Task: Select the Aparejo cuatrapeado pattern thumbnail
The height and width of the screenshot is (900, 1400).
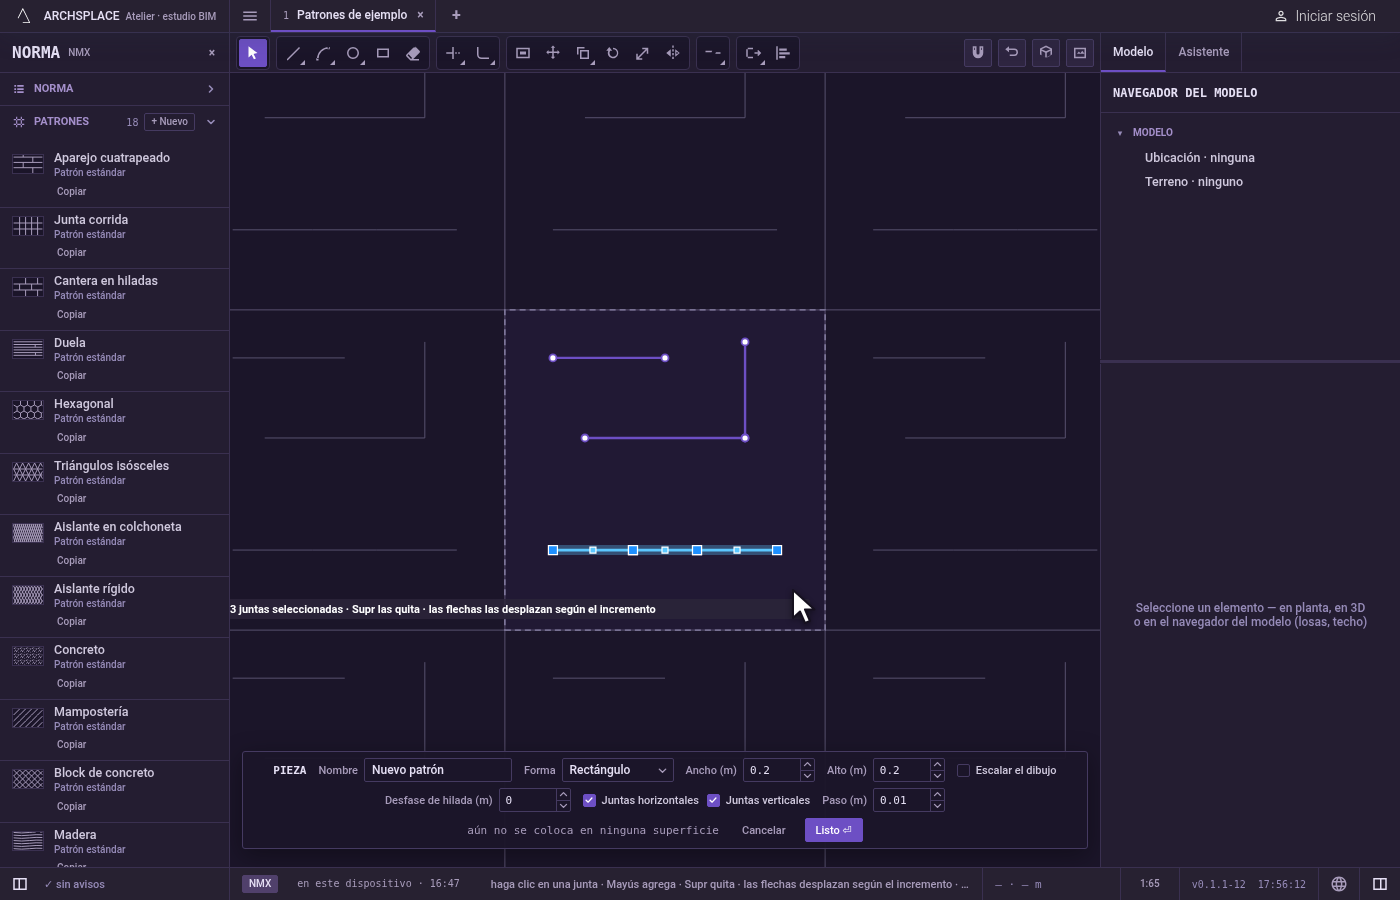Action: pyautogui.click(x=28, y=164)
